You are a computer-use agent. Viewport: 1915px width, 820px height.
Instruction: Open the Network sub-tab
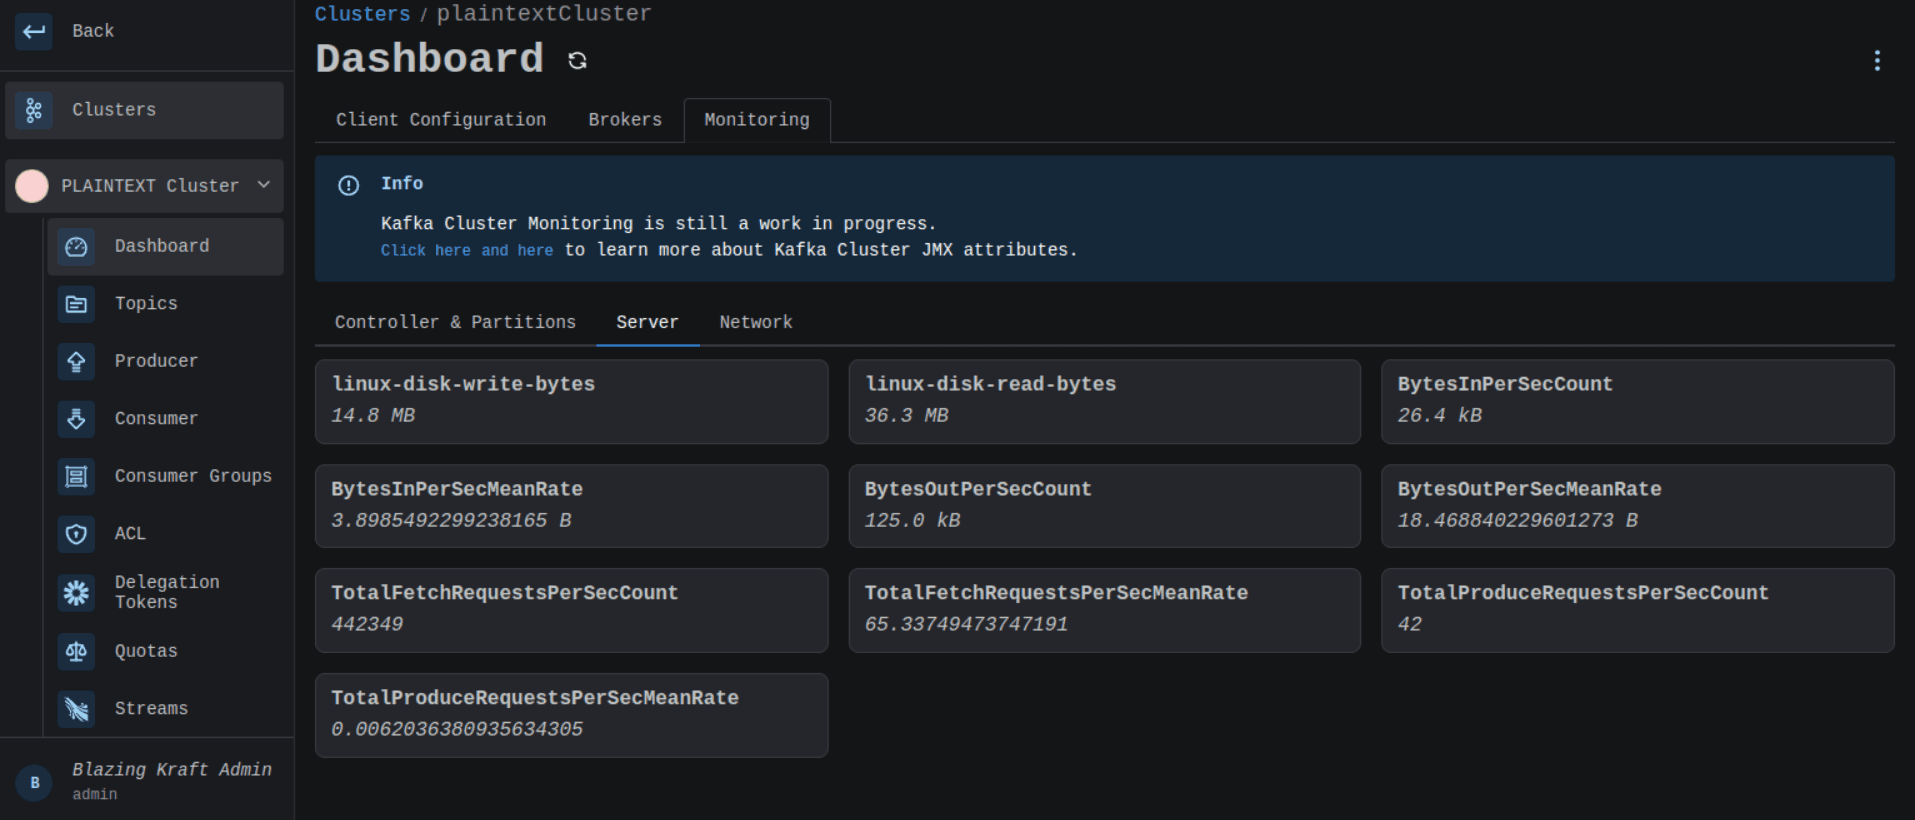coord(756,322)
